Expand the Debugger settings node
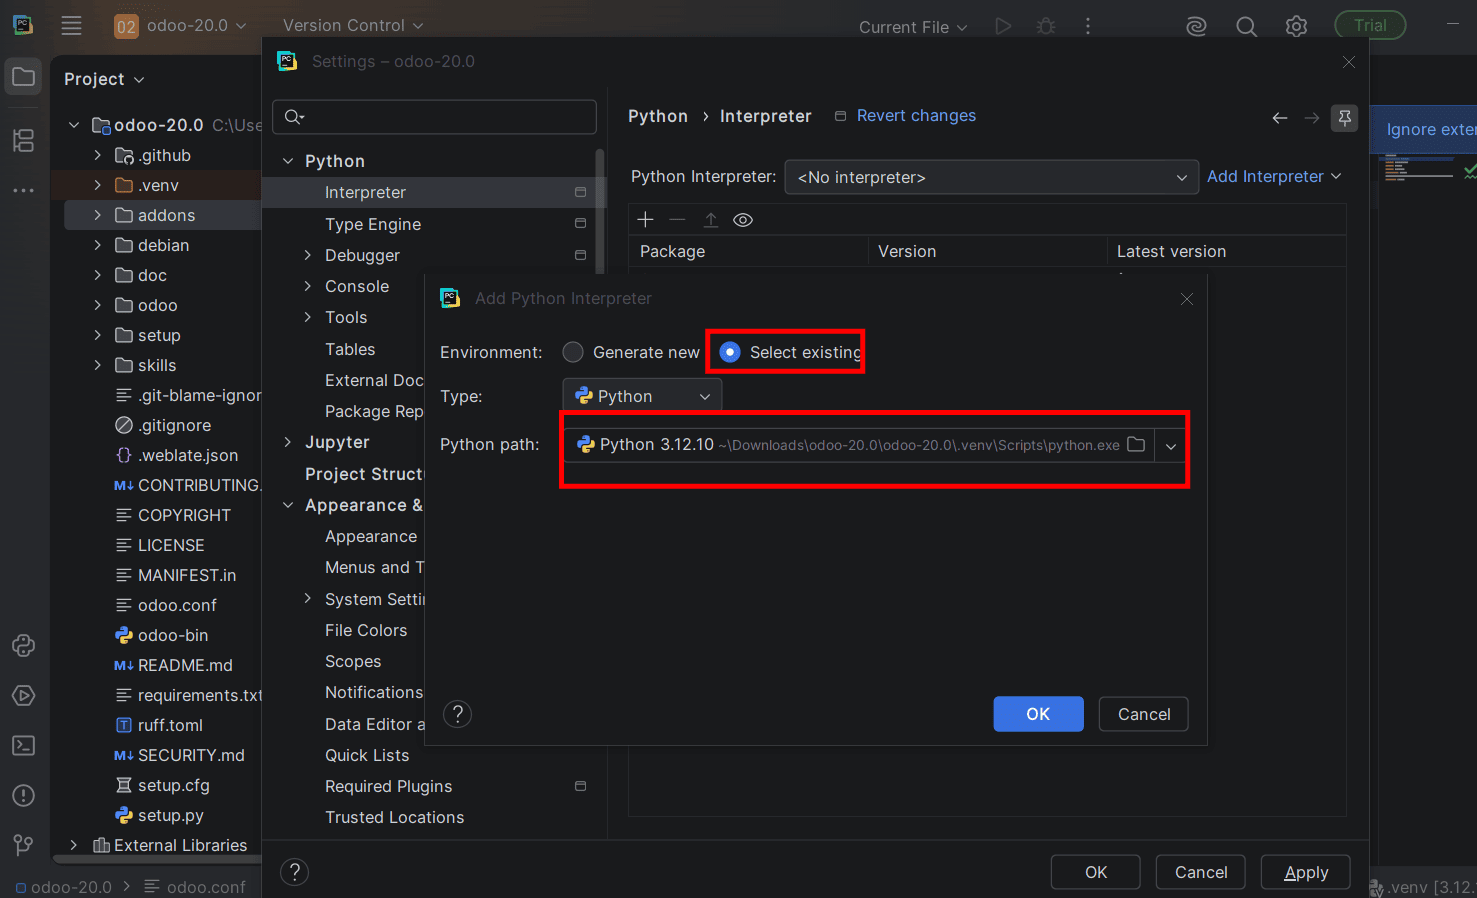This screenshot has height=898, width=1477. coord(308,256)
